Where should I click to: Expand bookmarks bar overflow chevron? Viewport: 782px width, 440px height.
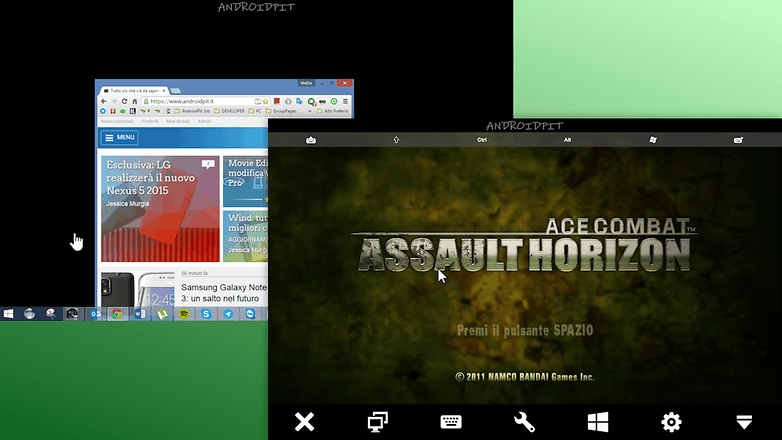click(x=310, y=111)
